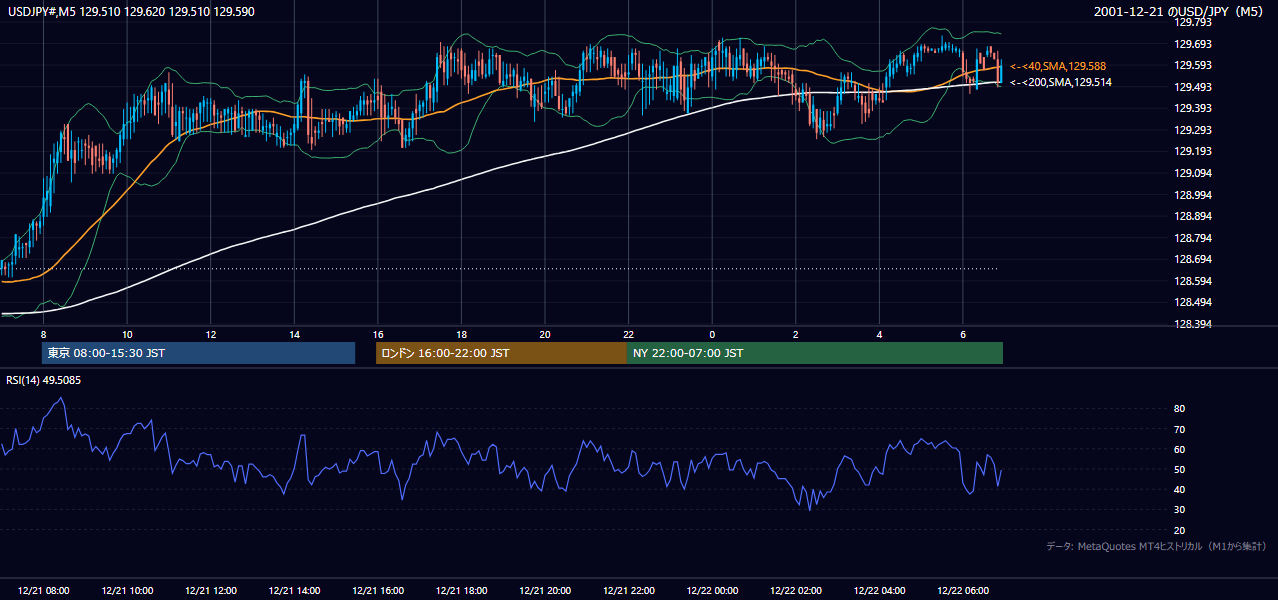Screen dimensions: 1278x600
Task: Click RSI scale value 30
Action: click(1180, 510)
